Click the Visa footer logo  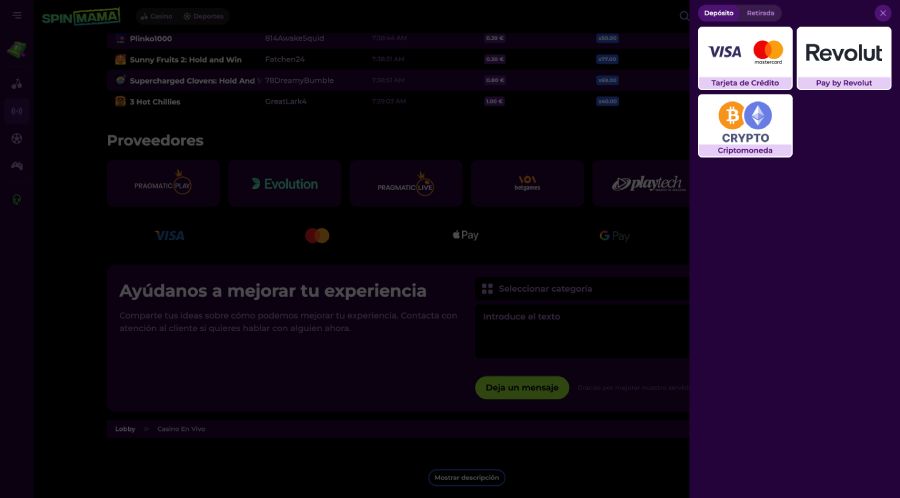coord(169,236)
